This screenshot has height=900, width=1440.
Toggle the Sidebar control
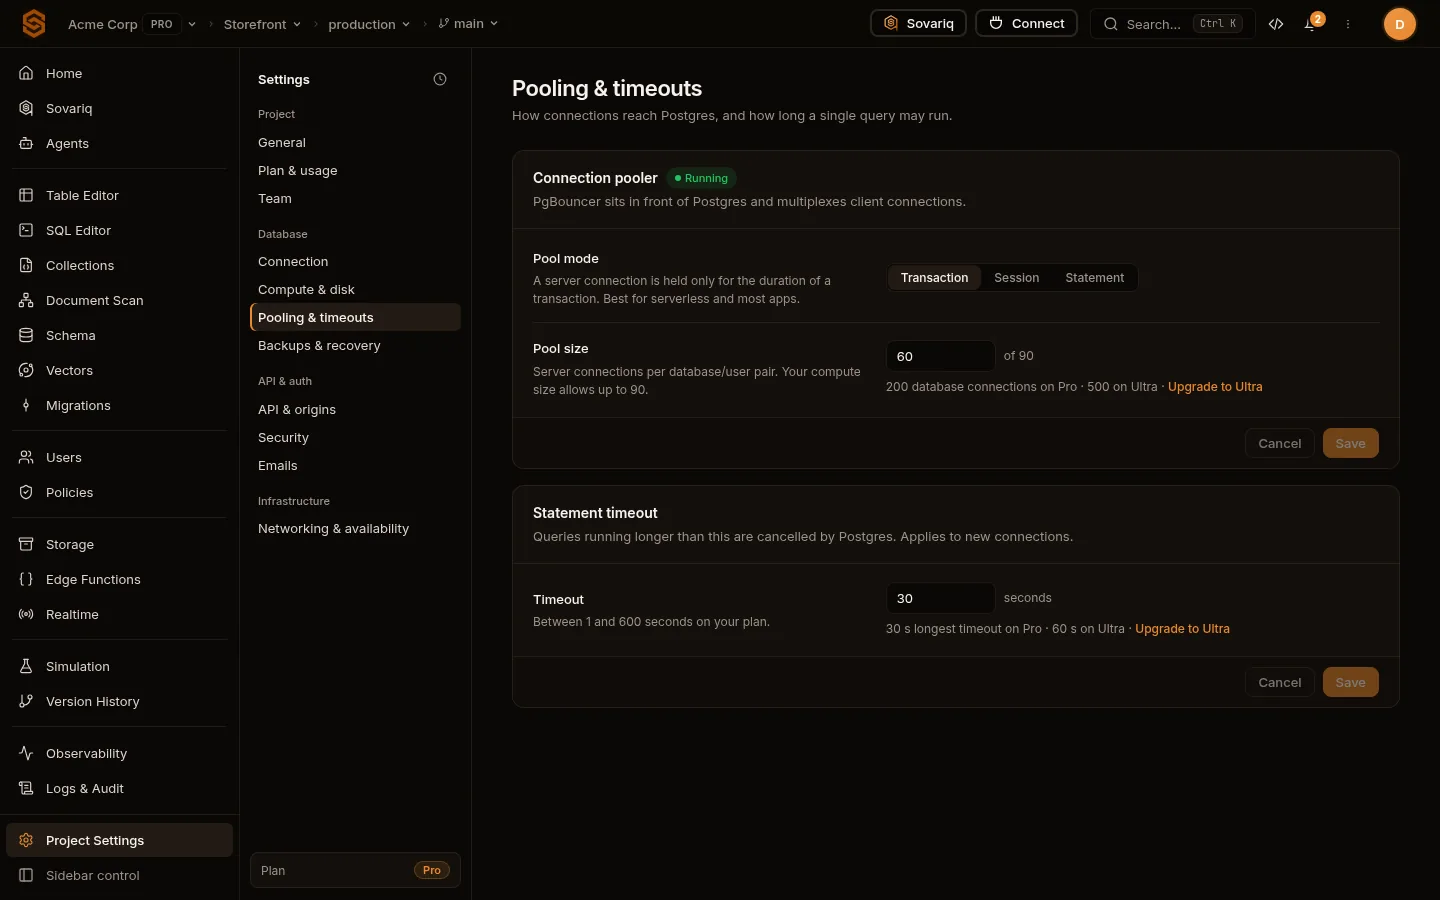[120, 875]
